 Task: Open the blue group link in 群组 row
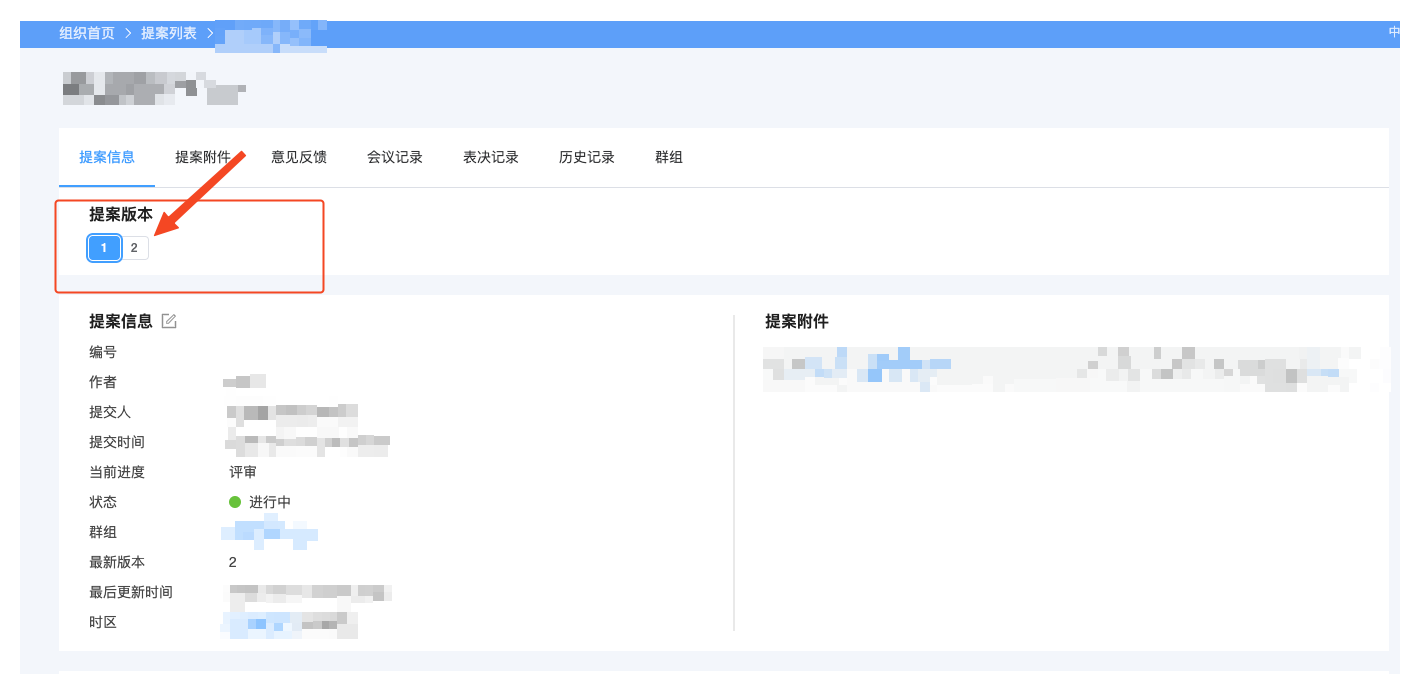click(x=270, y=532)
